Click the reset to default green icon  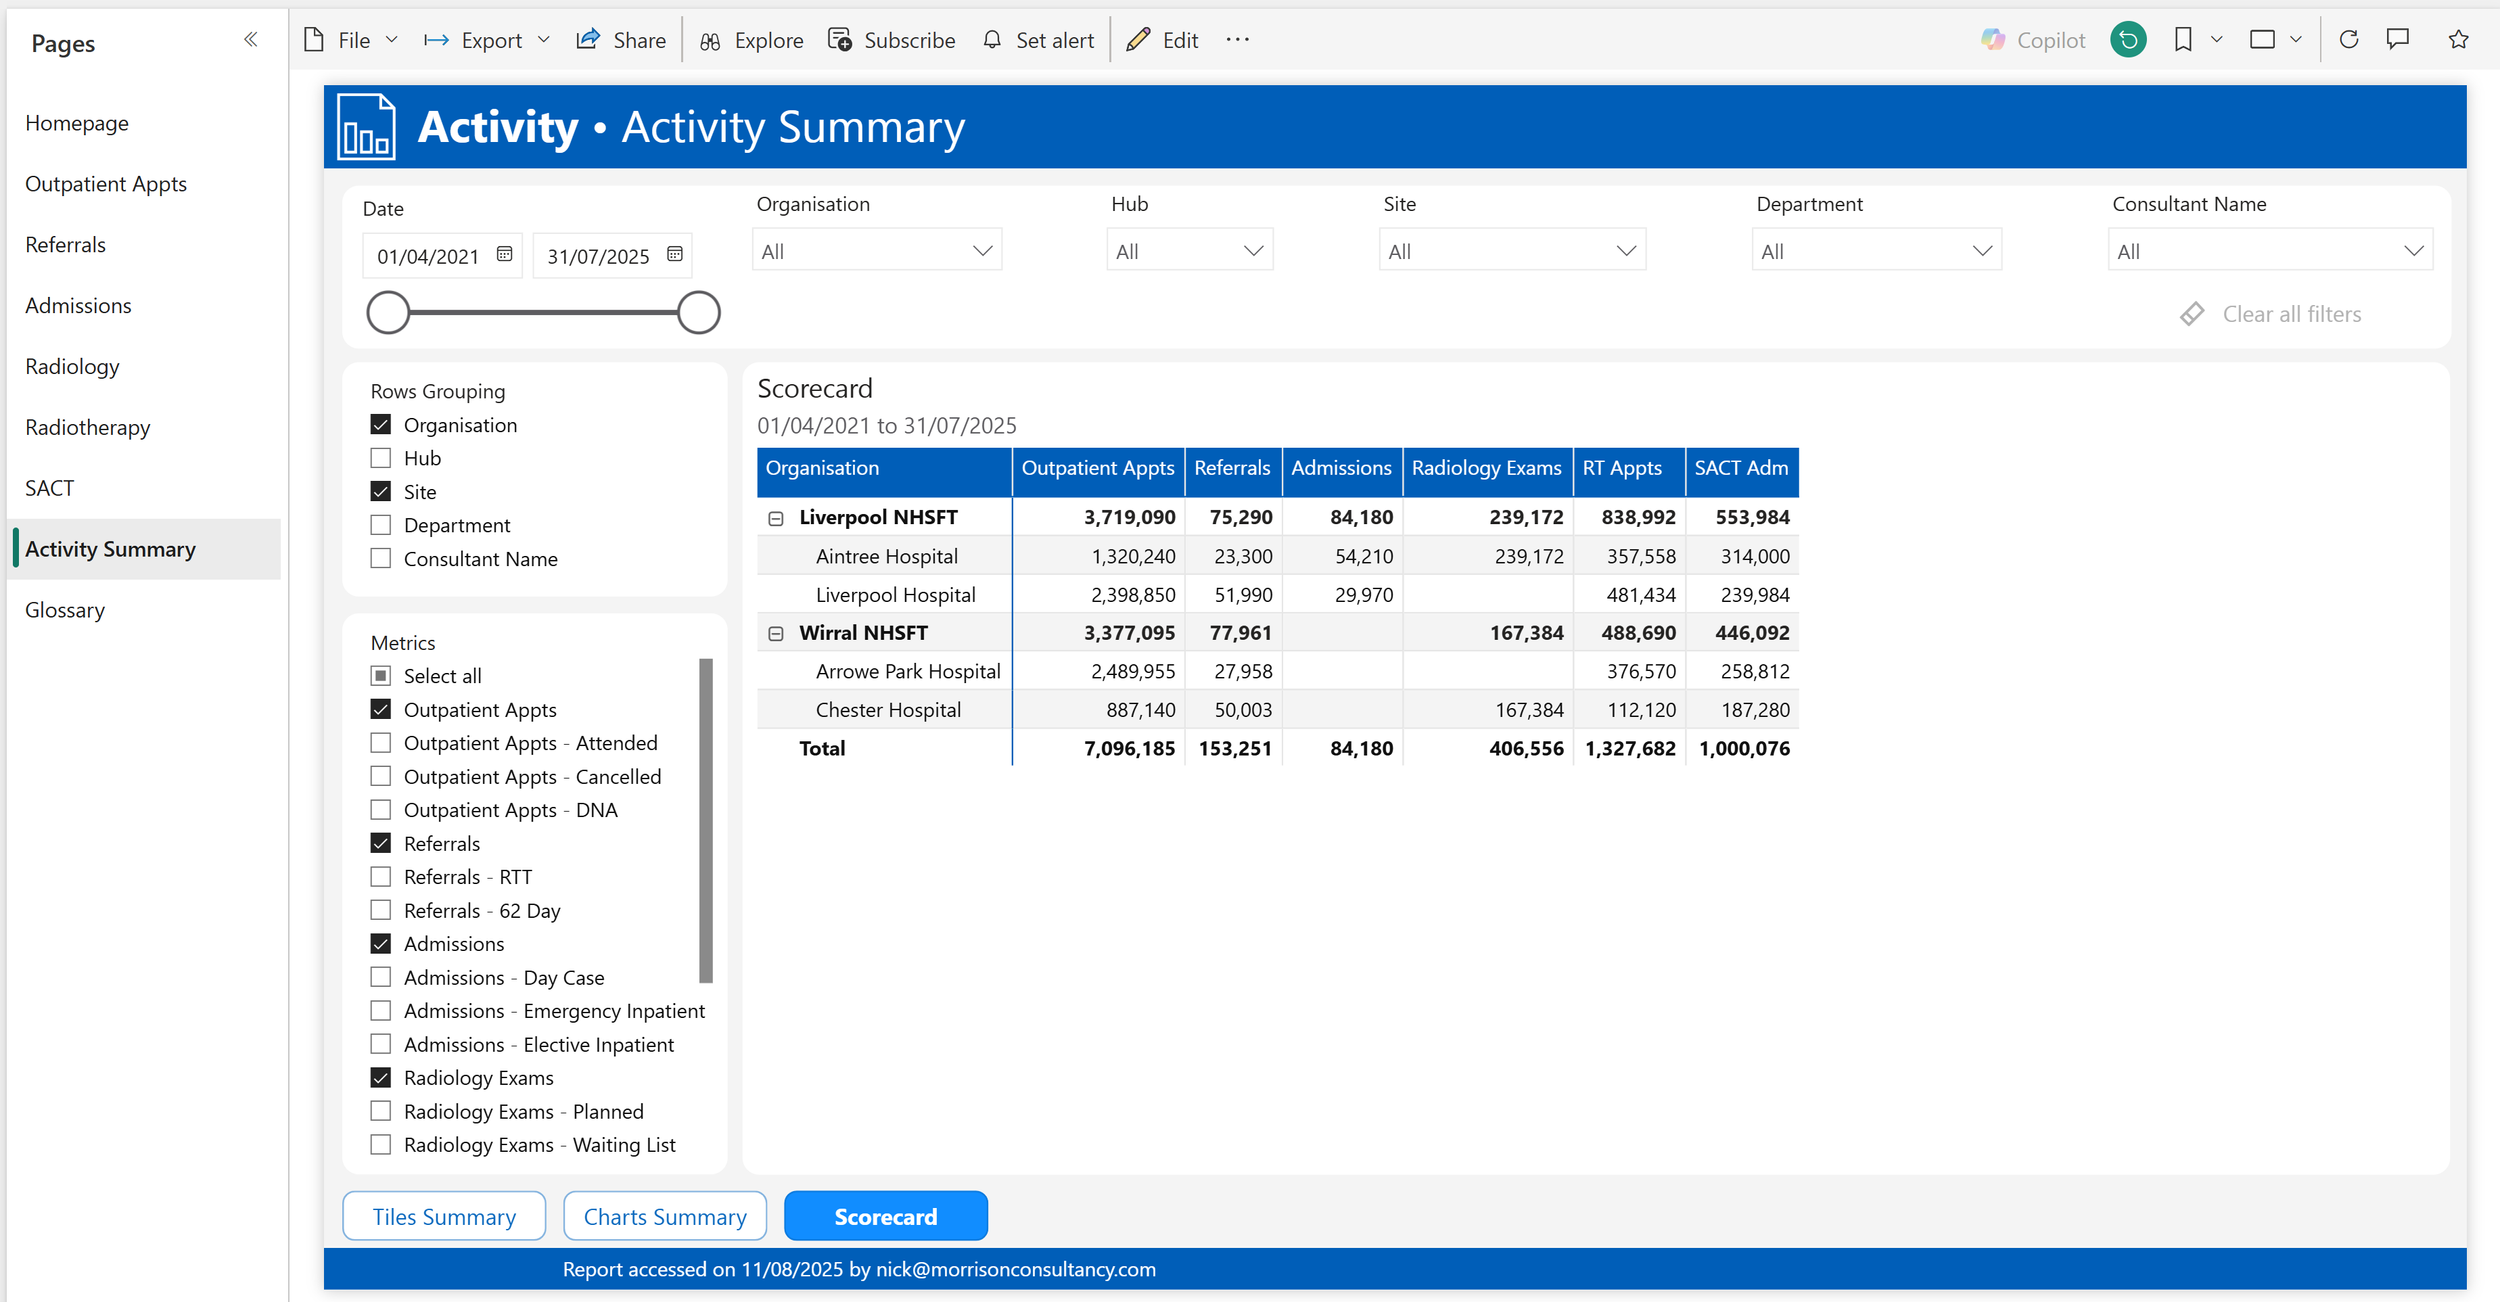pyautogui.click(x=2128, y=40)
